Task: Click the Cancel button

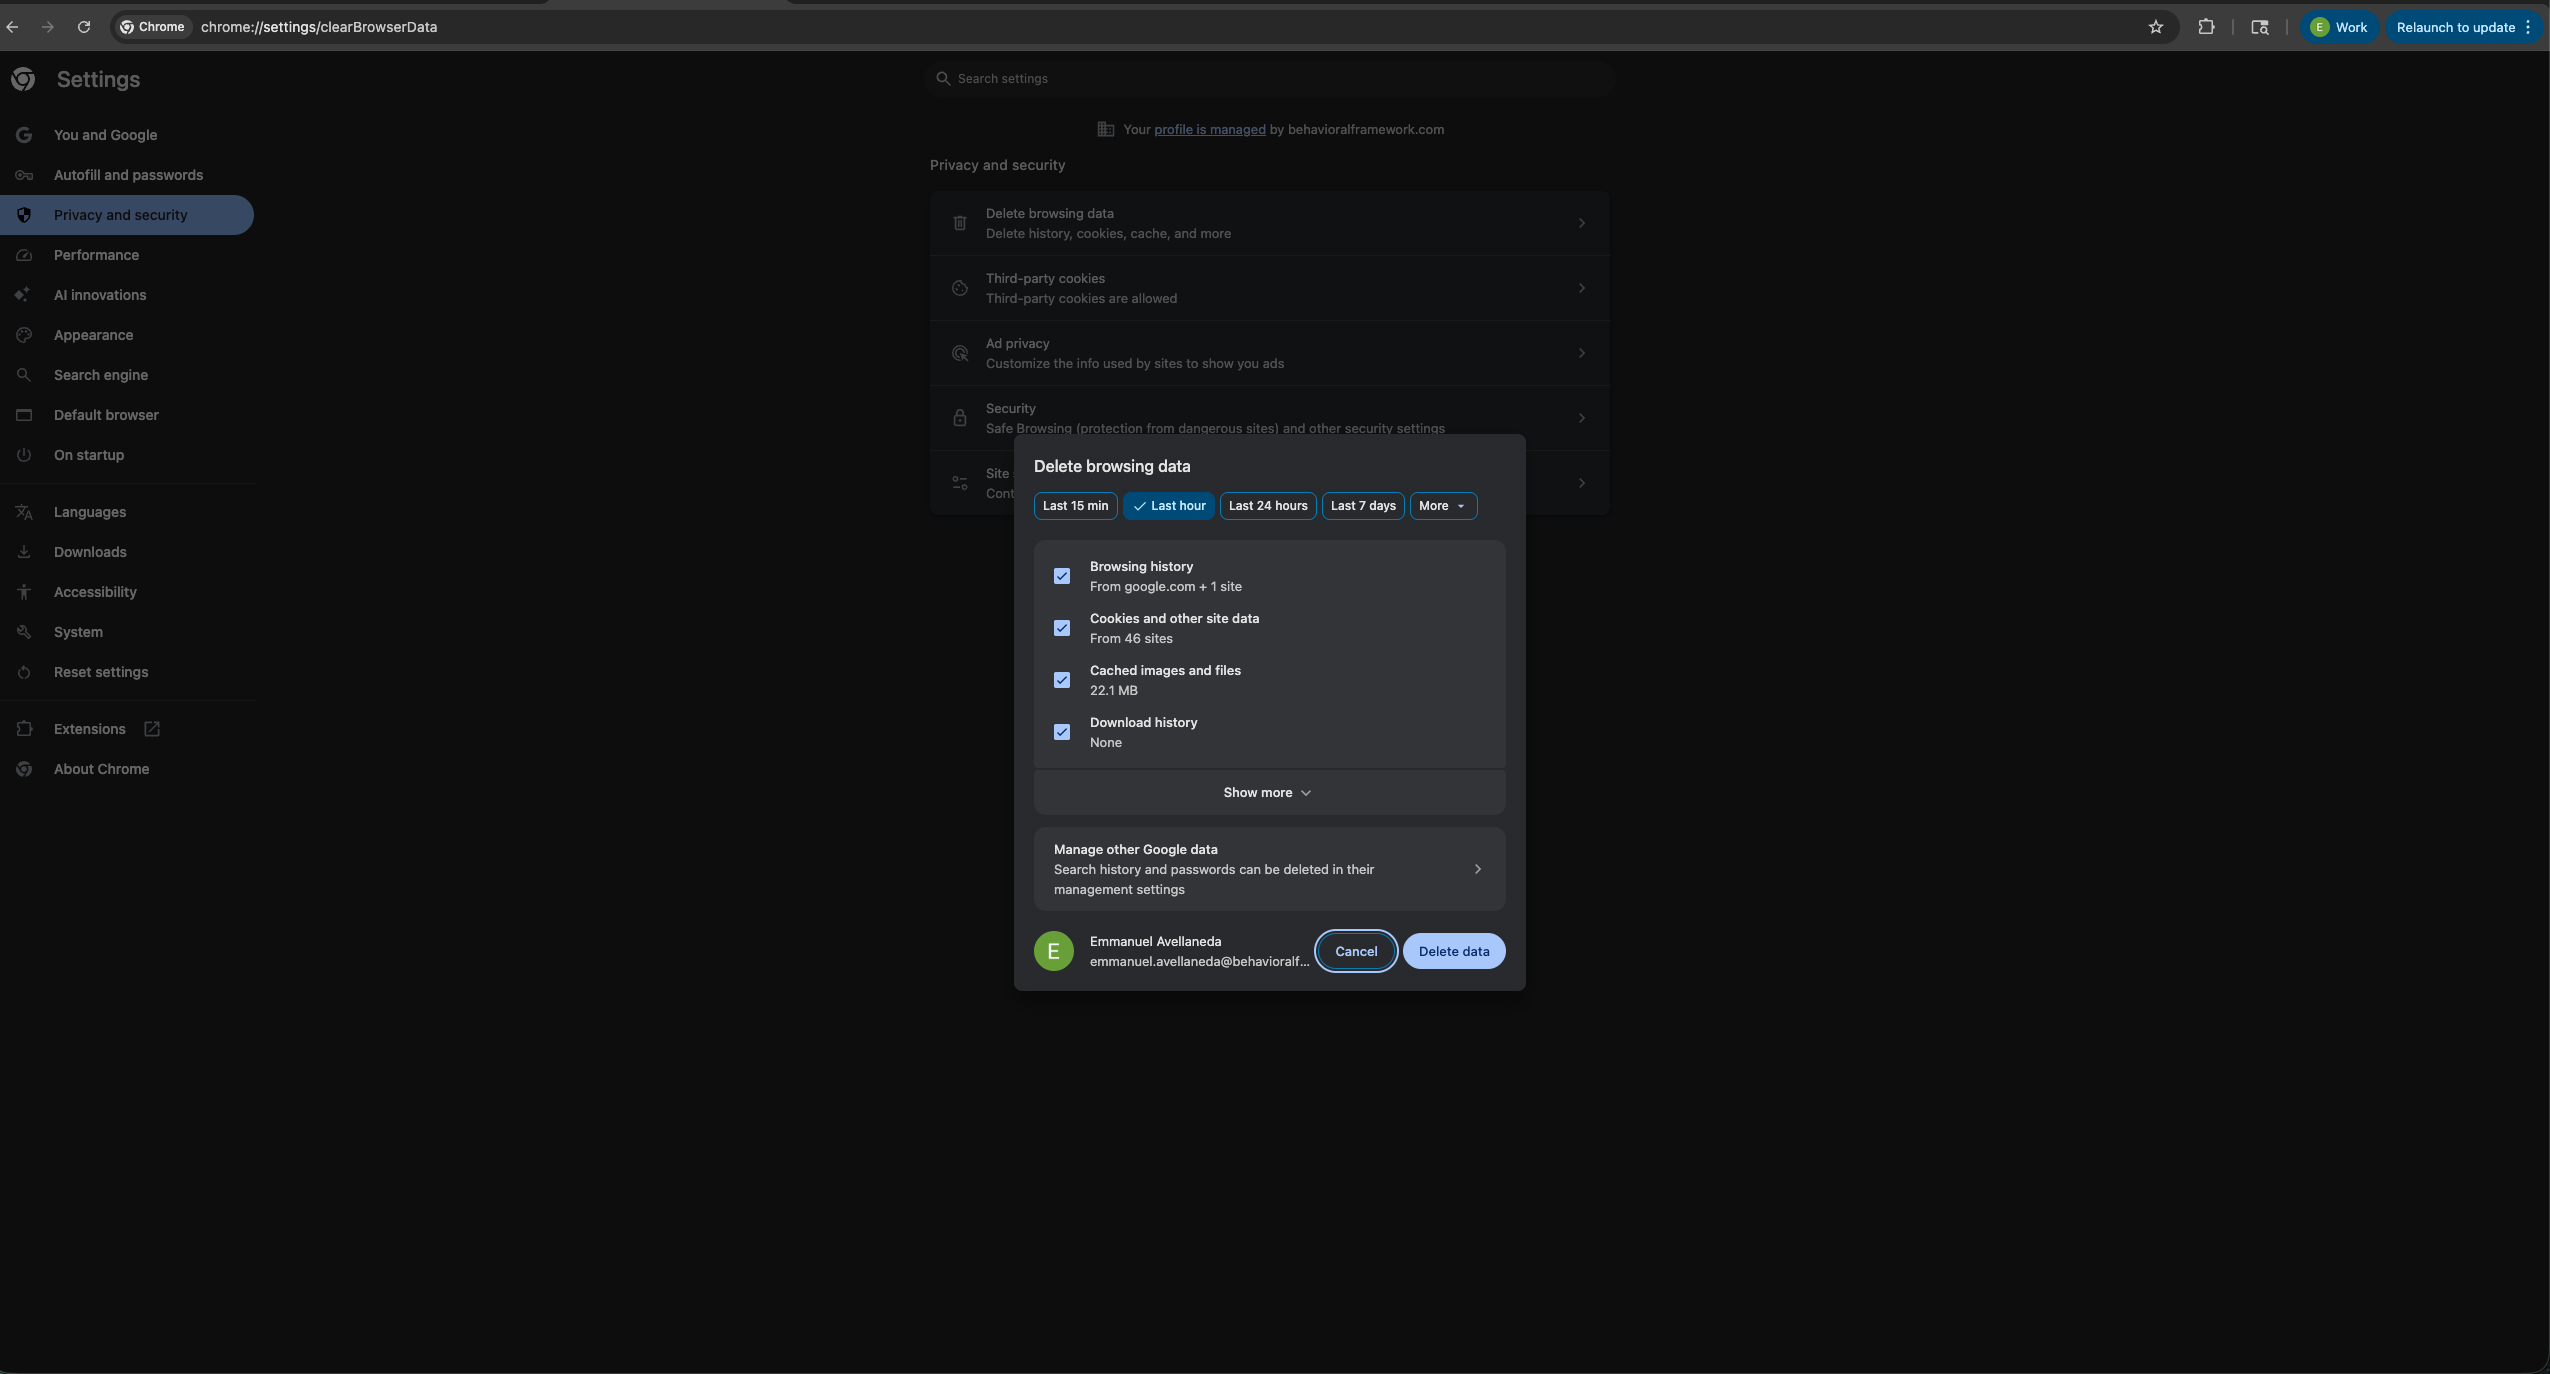Action: point(1355,951)
